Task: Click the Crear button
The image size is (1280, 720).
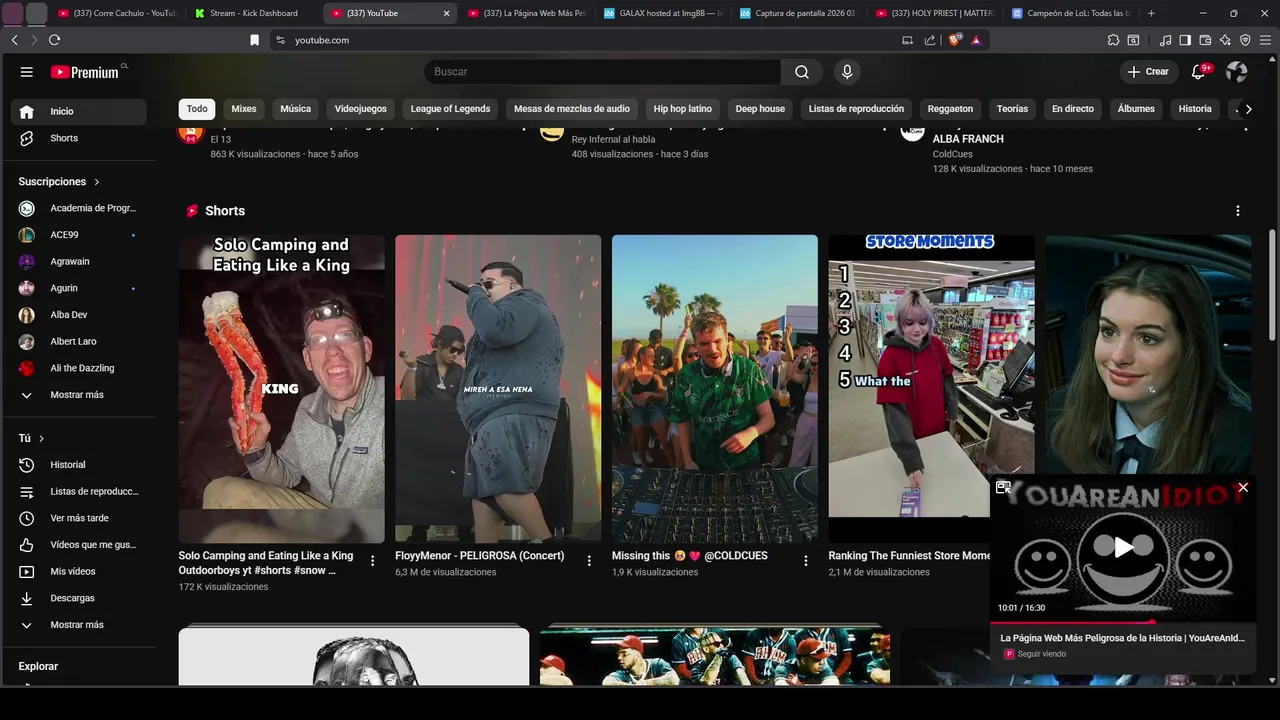Action: pyautogui.click(x=1148, y=72)
